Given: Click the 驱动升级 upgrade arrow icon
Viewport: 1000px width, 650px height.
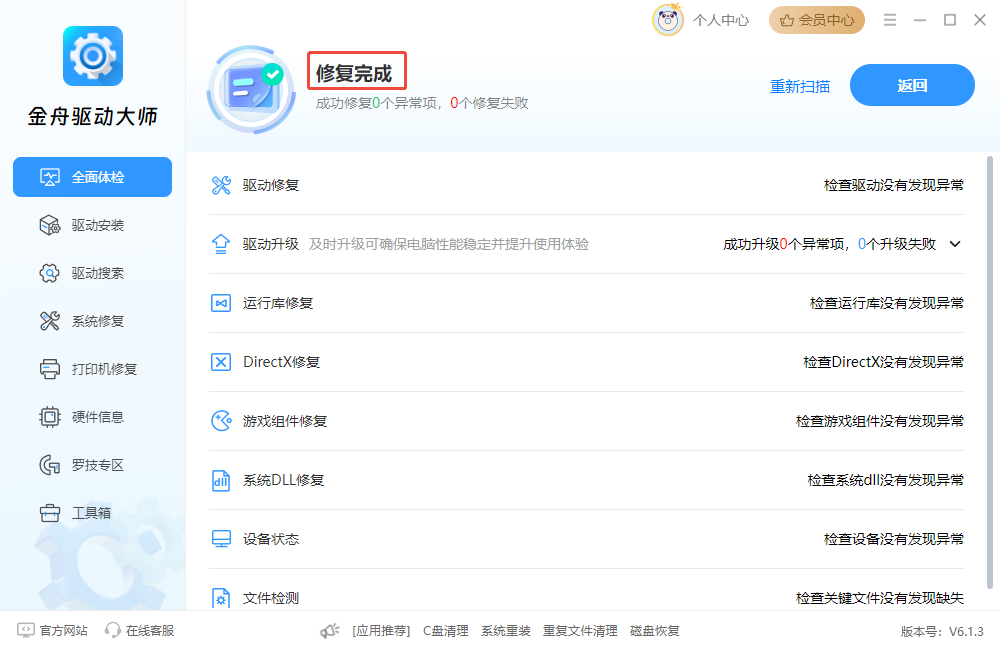Looking at the screenshot, I should tap(221, 244).
